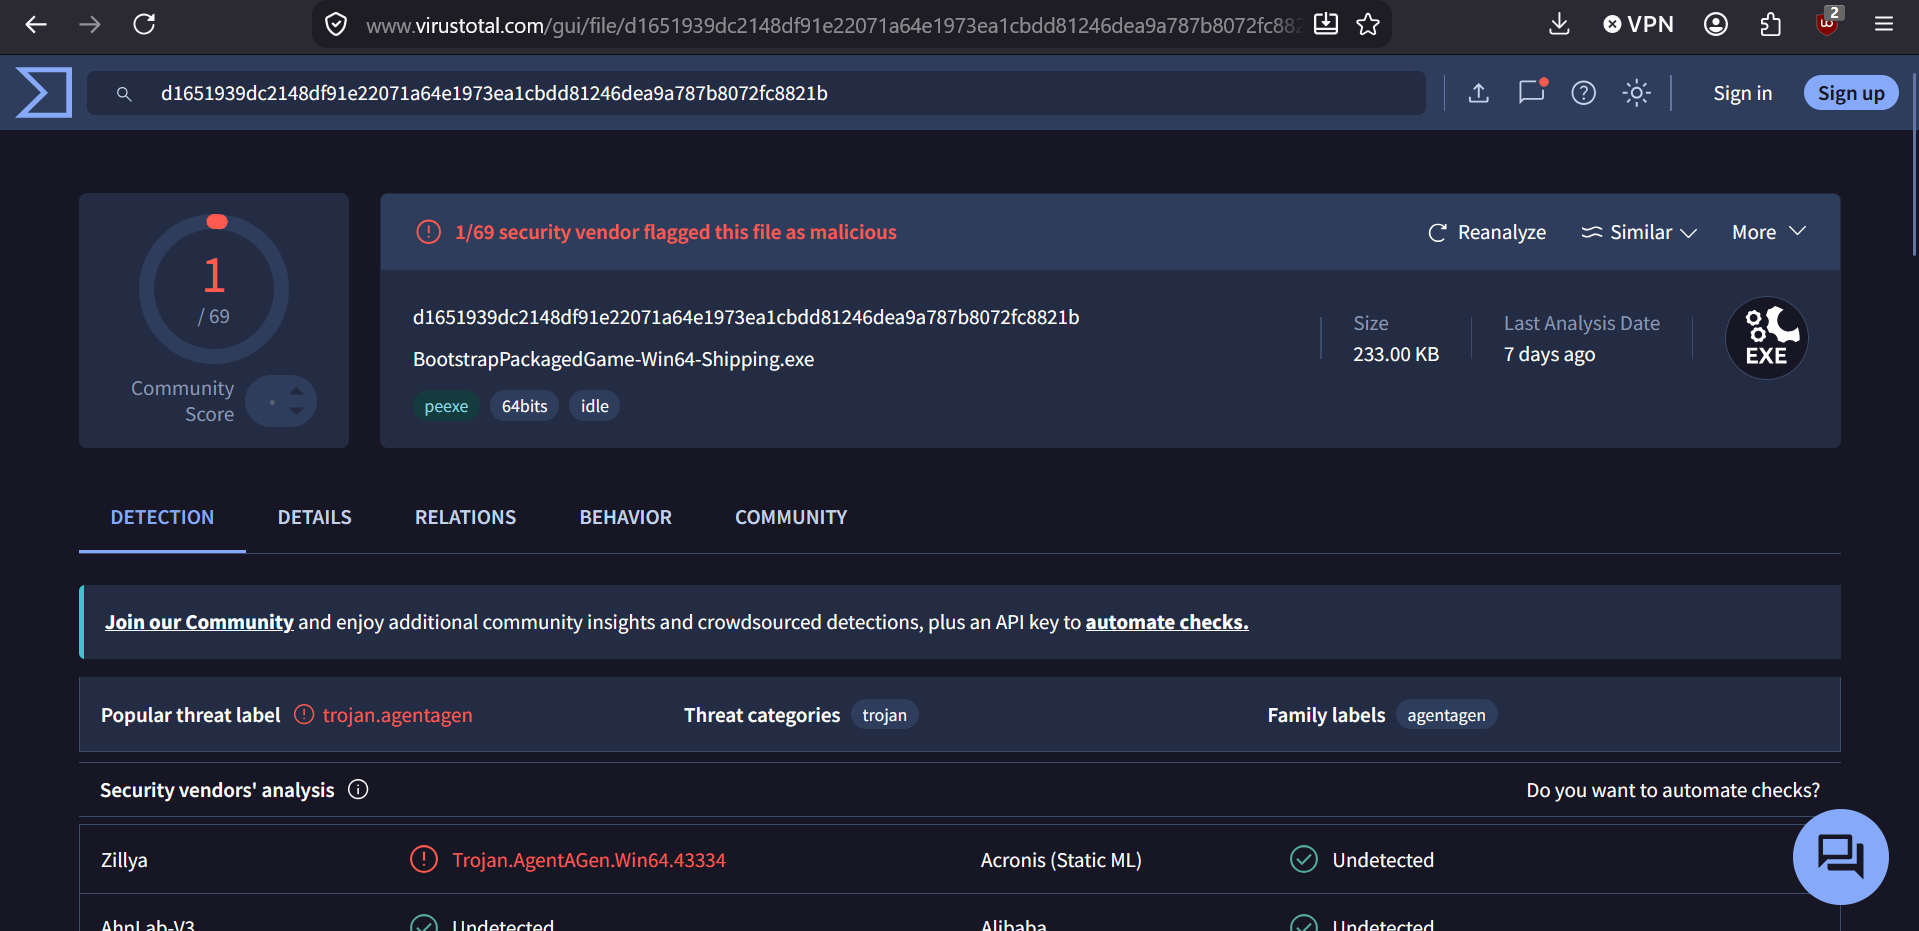Click the 1/69 detection score gauge
This screenshot has width=1919, height=931.
pyautogui.click(x=214, y=288)
